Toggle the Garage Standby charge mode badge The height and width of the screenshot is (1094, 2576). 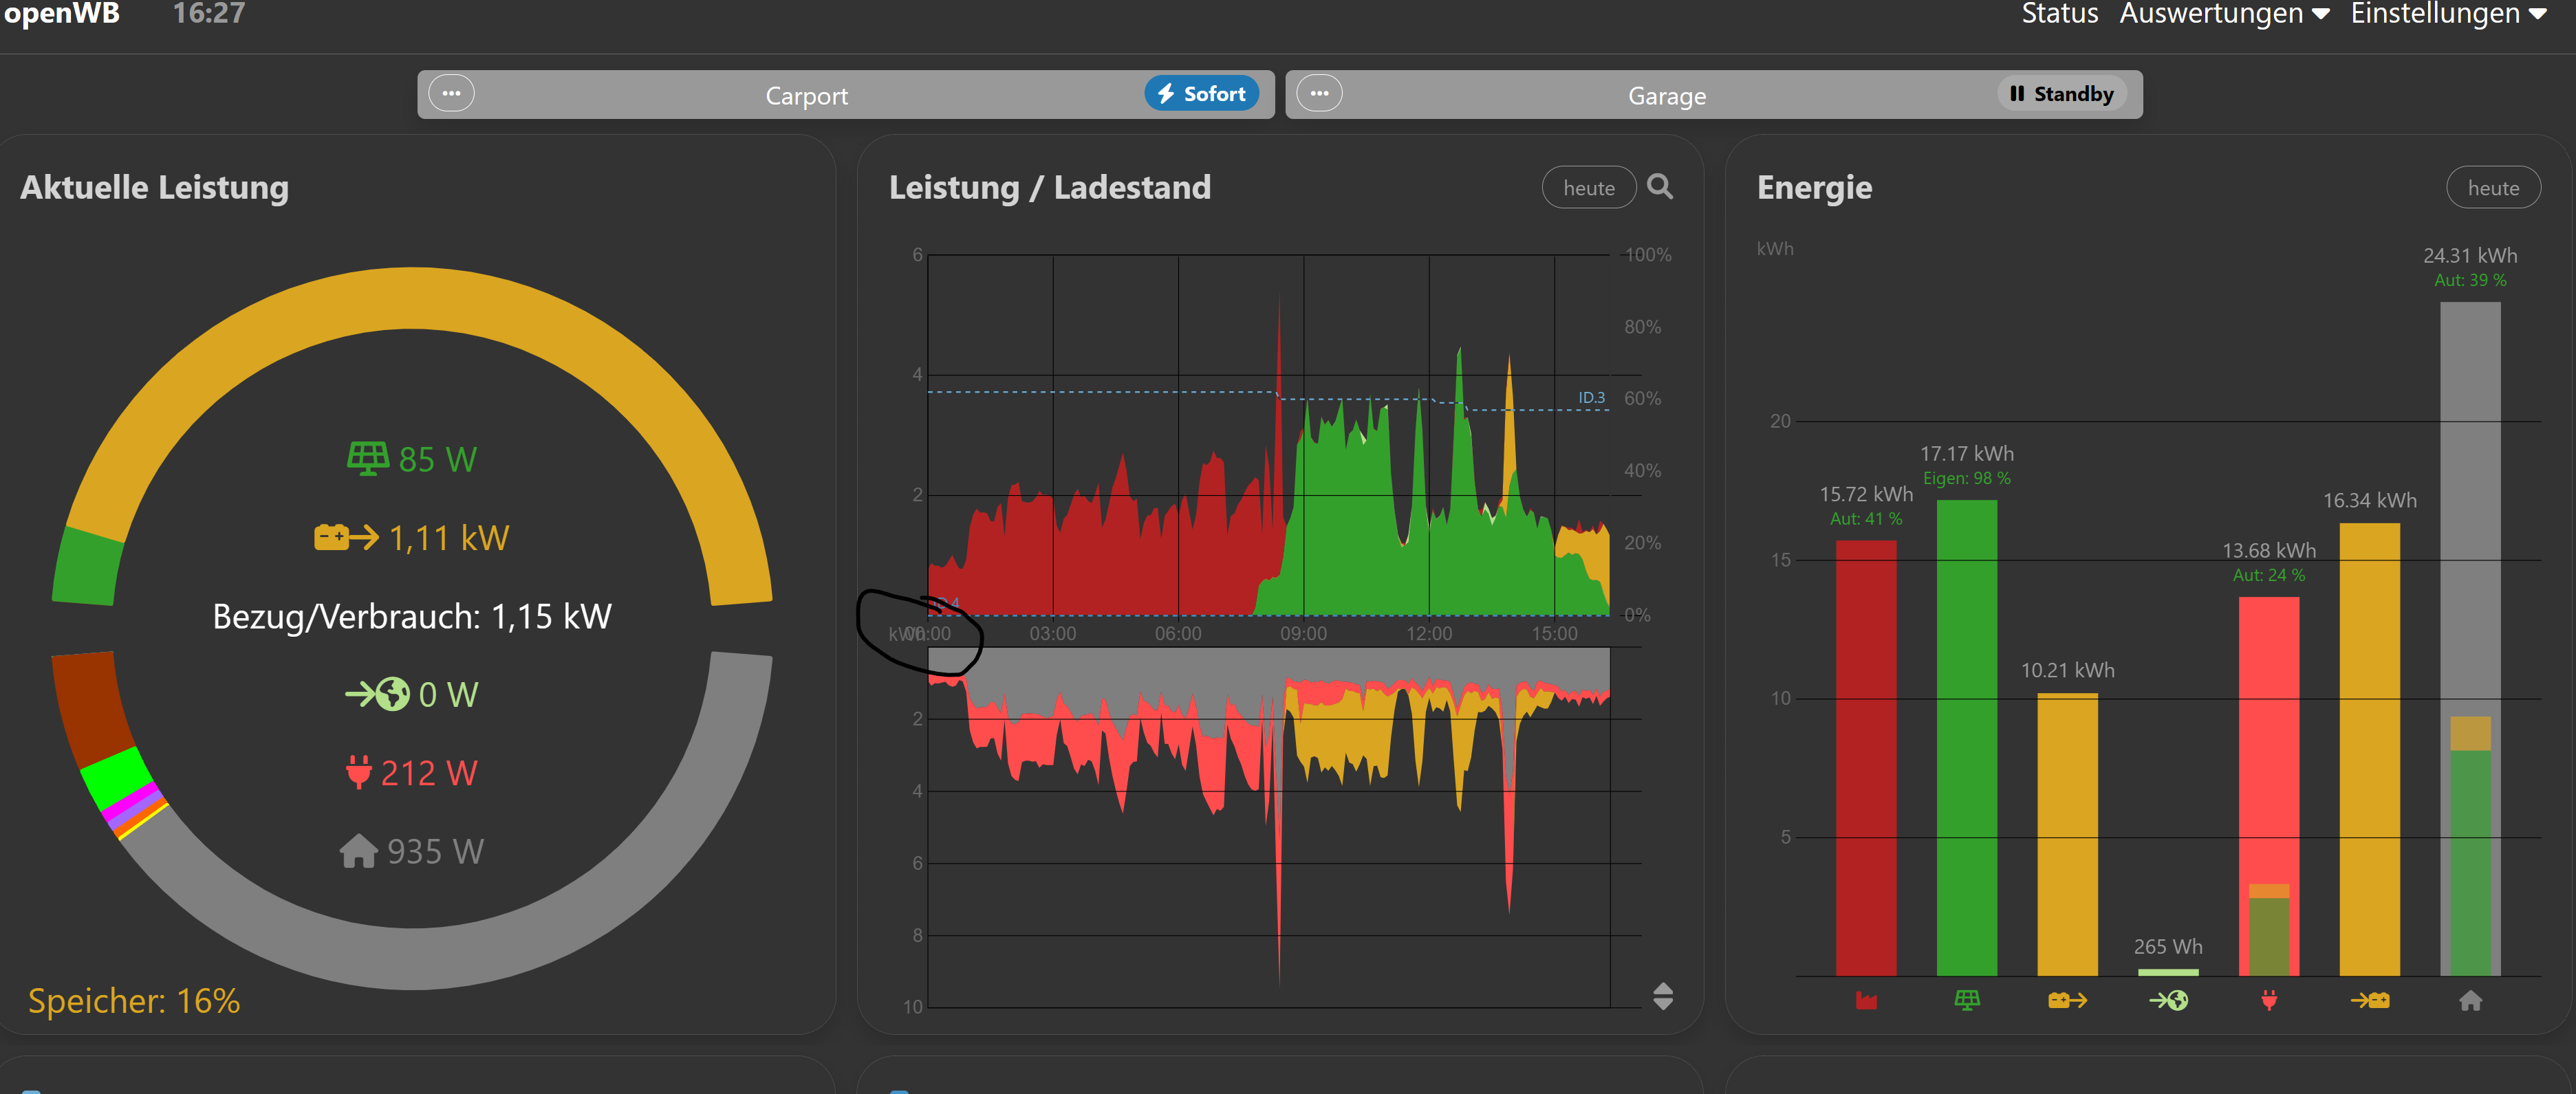(x=2061, y=94)
